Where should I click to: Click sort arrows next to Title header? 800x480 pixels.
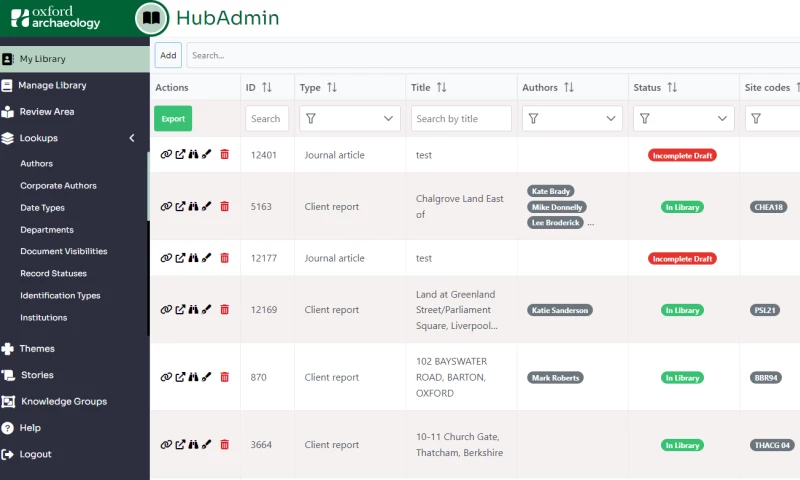point(441,88)
